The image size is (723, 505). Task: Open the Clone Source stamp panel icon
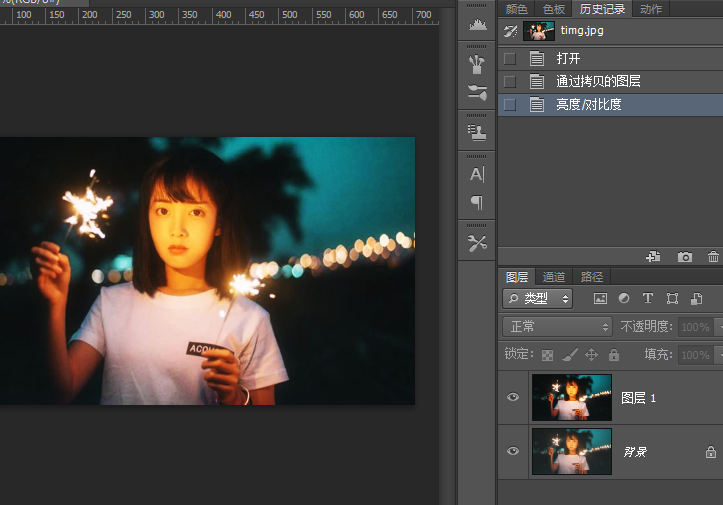pyautogui.click(x=477, y=132)
